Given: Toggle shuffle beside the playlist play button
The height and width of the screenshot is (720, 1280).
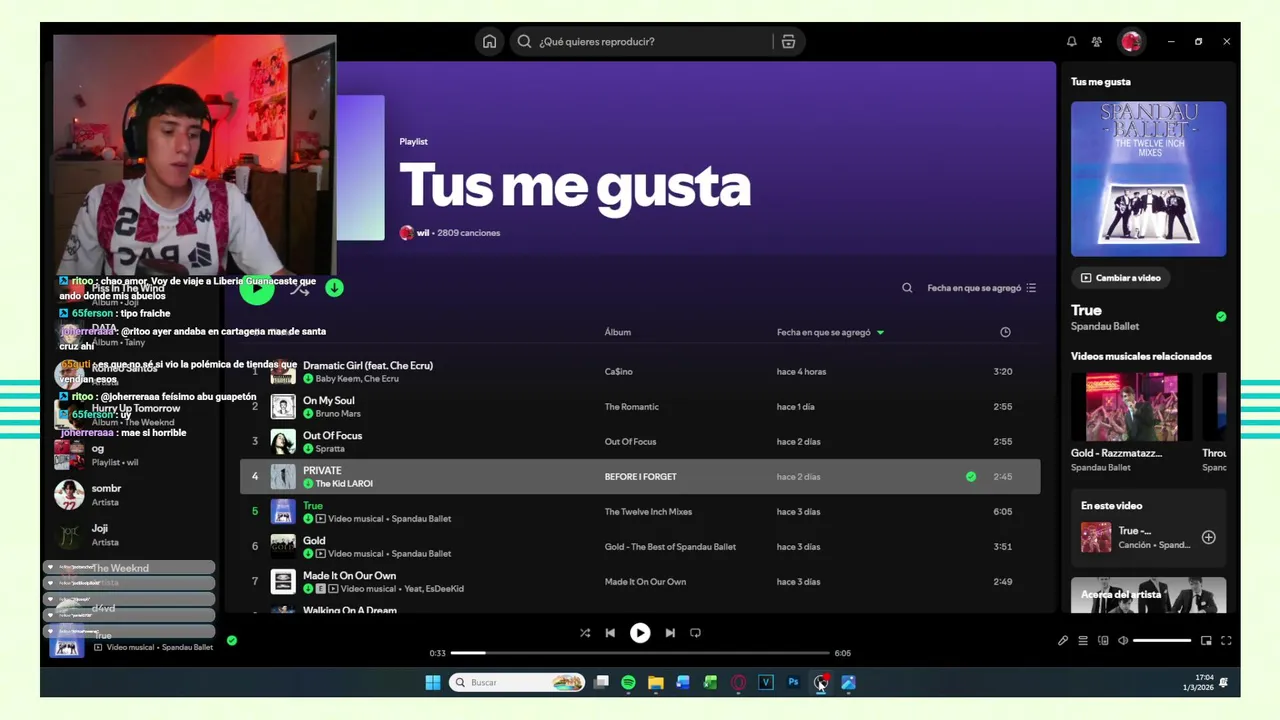Looking at the screenshot, I should [299, 288].
